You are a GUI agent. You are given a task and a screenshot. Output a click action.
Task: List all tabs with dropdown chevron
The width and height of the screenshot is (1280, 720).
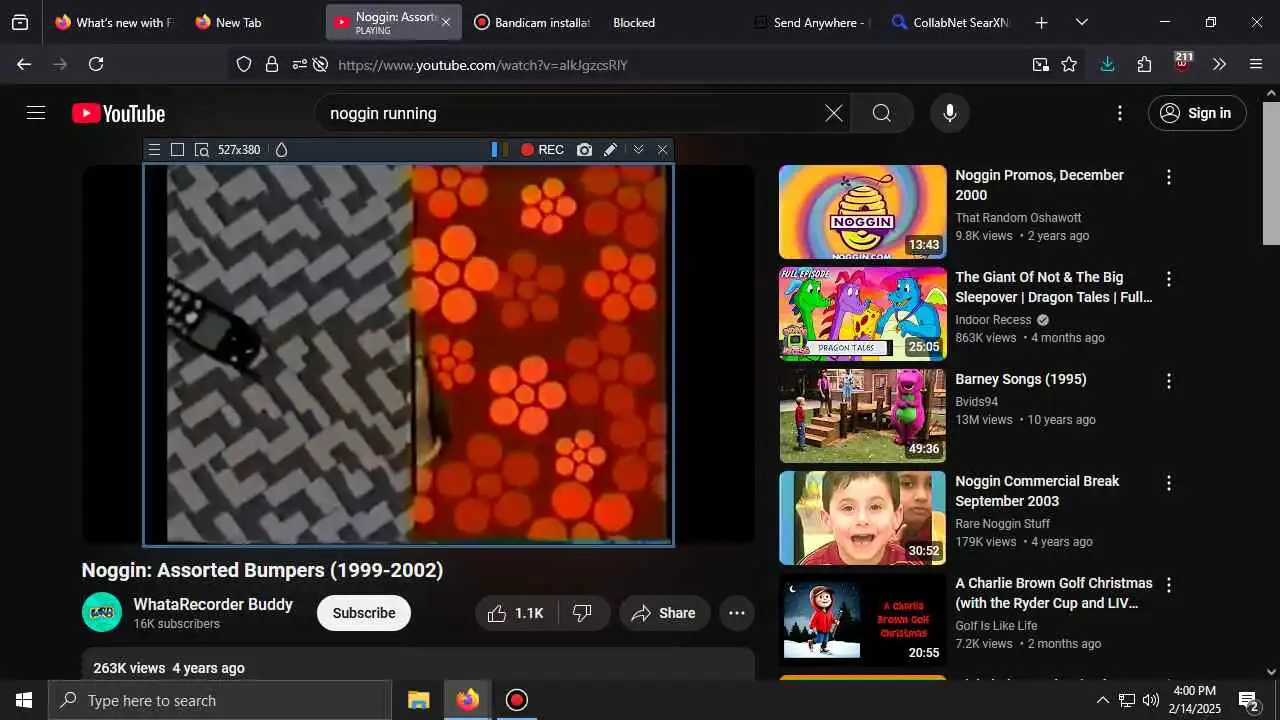click(x=1081, y=22)
